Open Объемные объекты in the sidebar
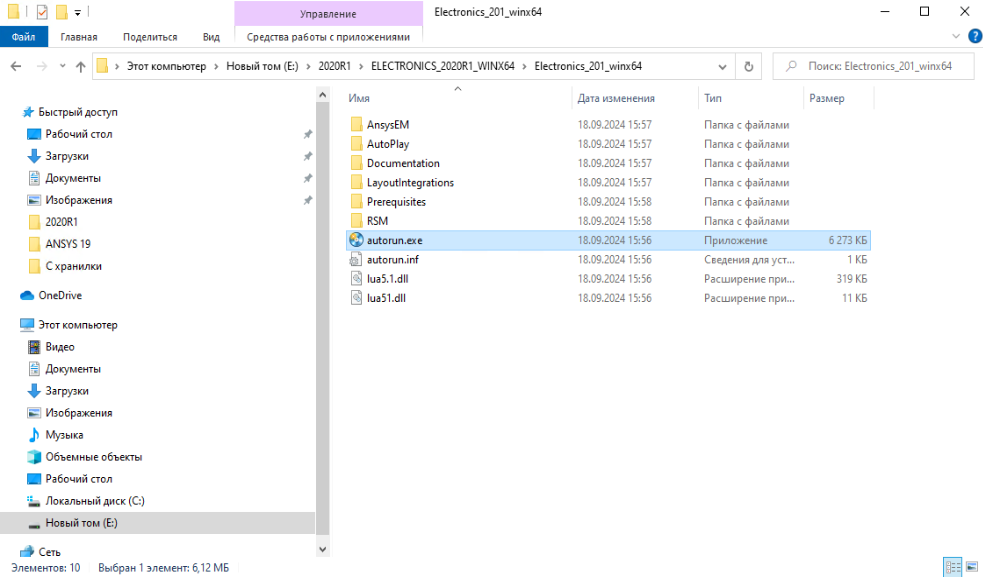Image resolution: width=983 pixels, height=577 pixels. click(93, 457)
